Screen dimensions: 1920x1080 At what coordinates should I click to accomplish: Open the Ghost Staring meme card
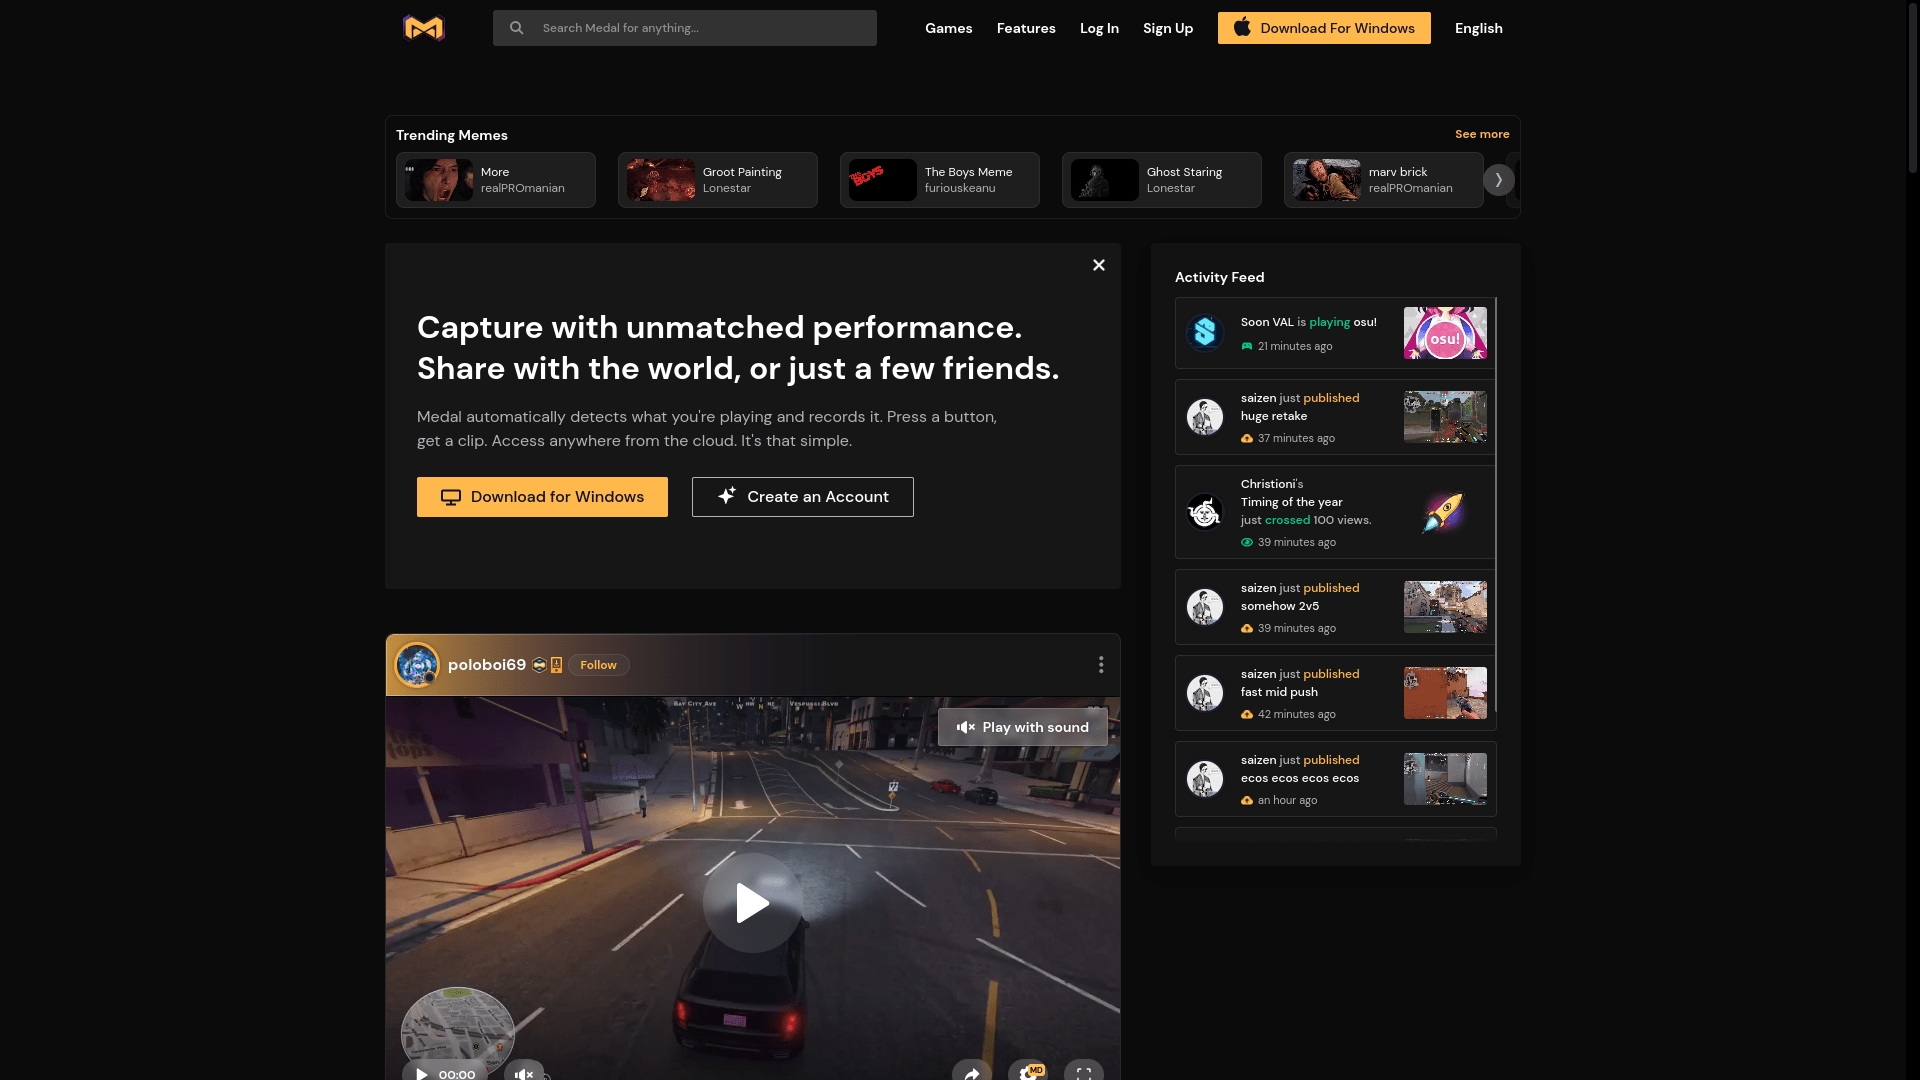tap(1162, 180)
